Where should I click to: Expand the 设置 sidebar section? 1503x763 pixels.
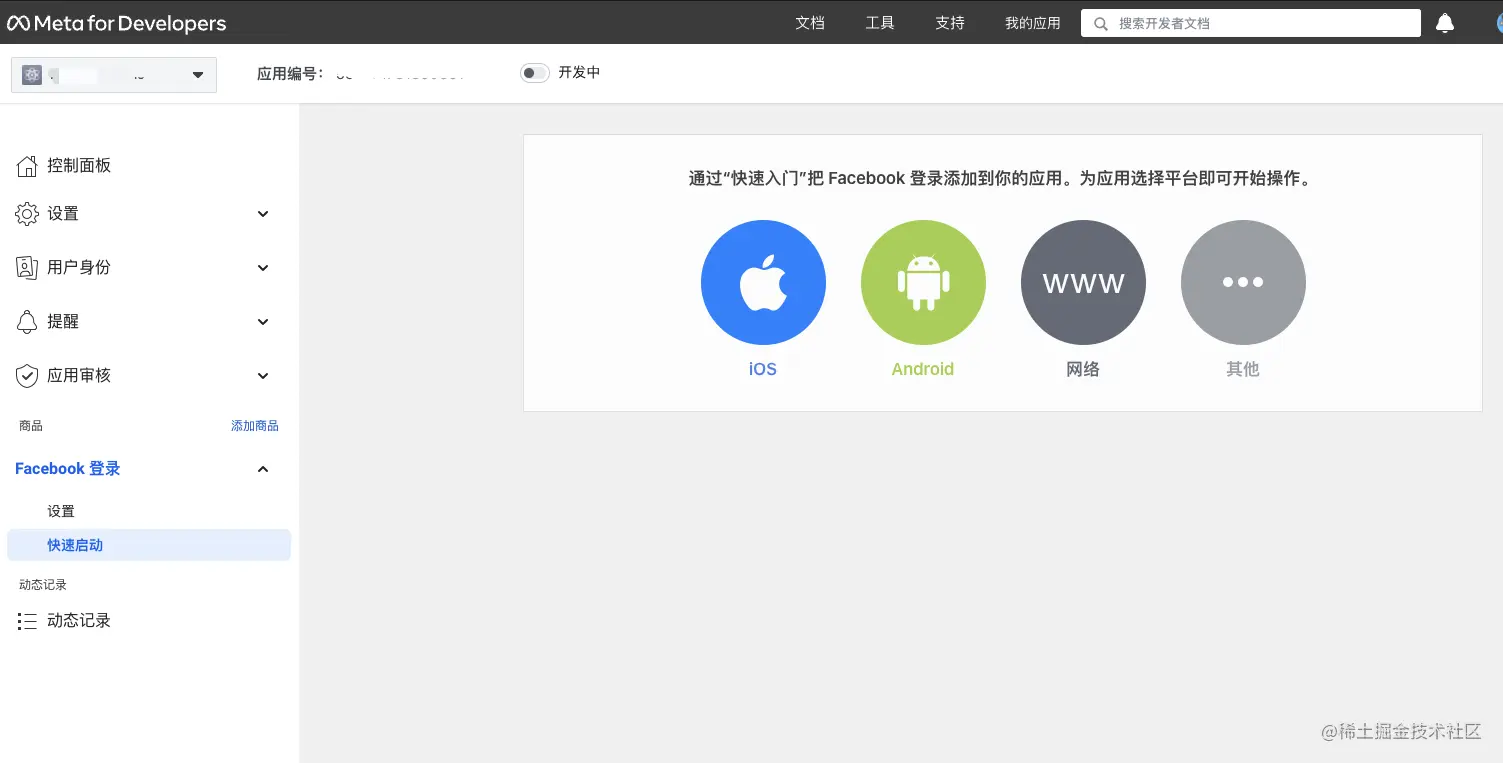pos(262,213)
